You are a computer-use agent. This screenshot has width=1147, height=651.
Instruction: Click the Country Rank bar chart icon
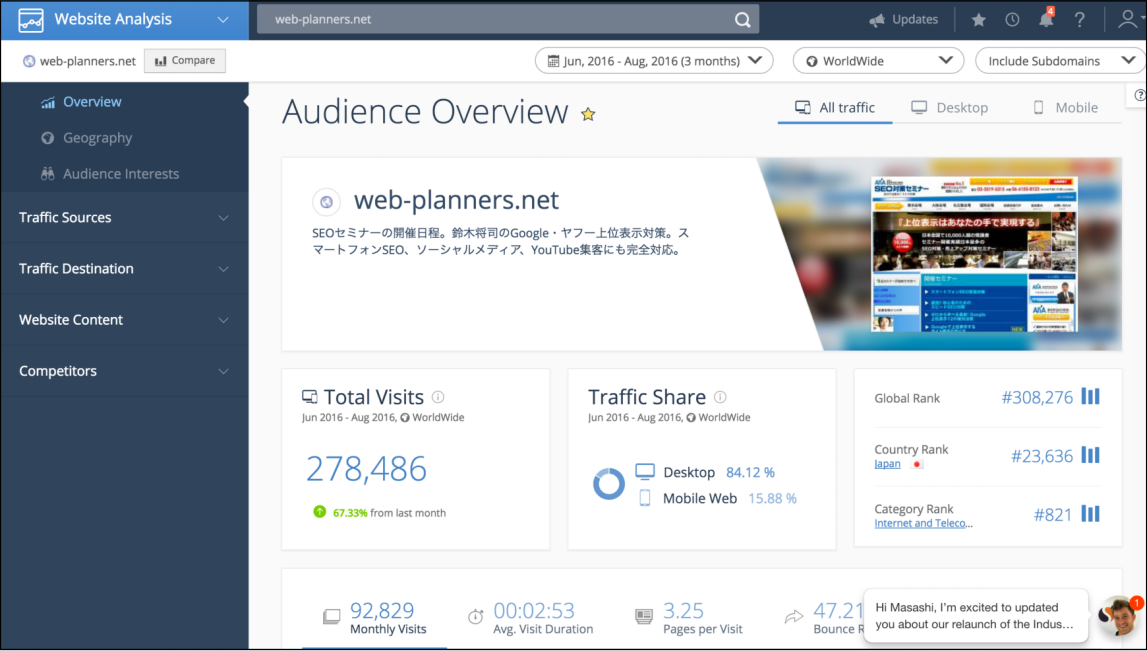(x=1090, y=455)
